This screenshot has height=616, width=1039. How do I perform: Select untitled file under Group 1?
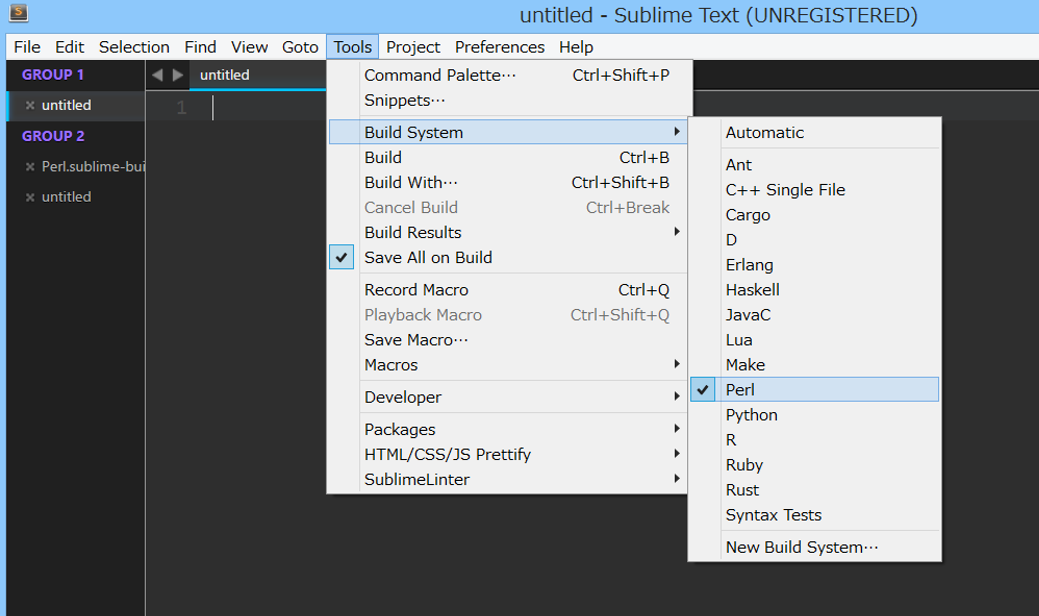pos(66,105)
